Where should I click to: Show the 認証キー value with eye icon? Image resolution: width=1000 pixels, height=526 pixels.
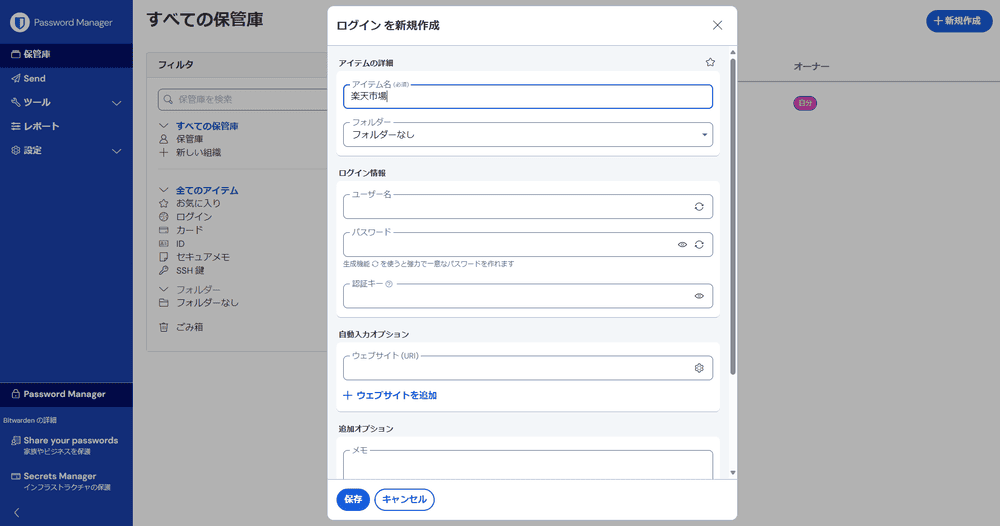tap(699, 296)
